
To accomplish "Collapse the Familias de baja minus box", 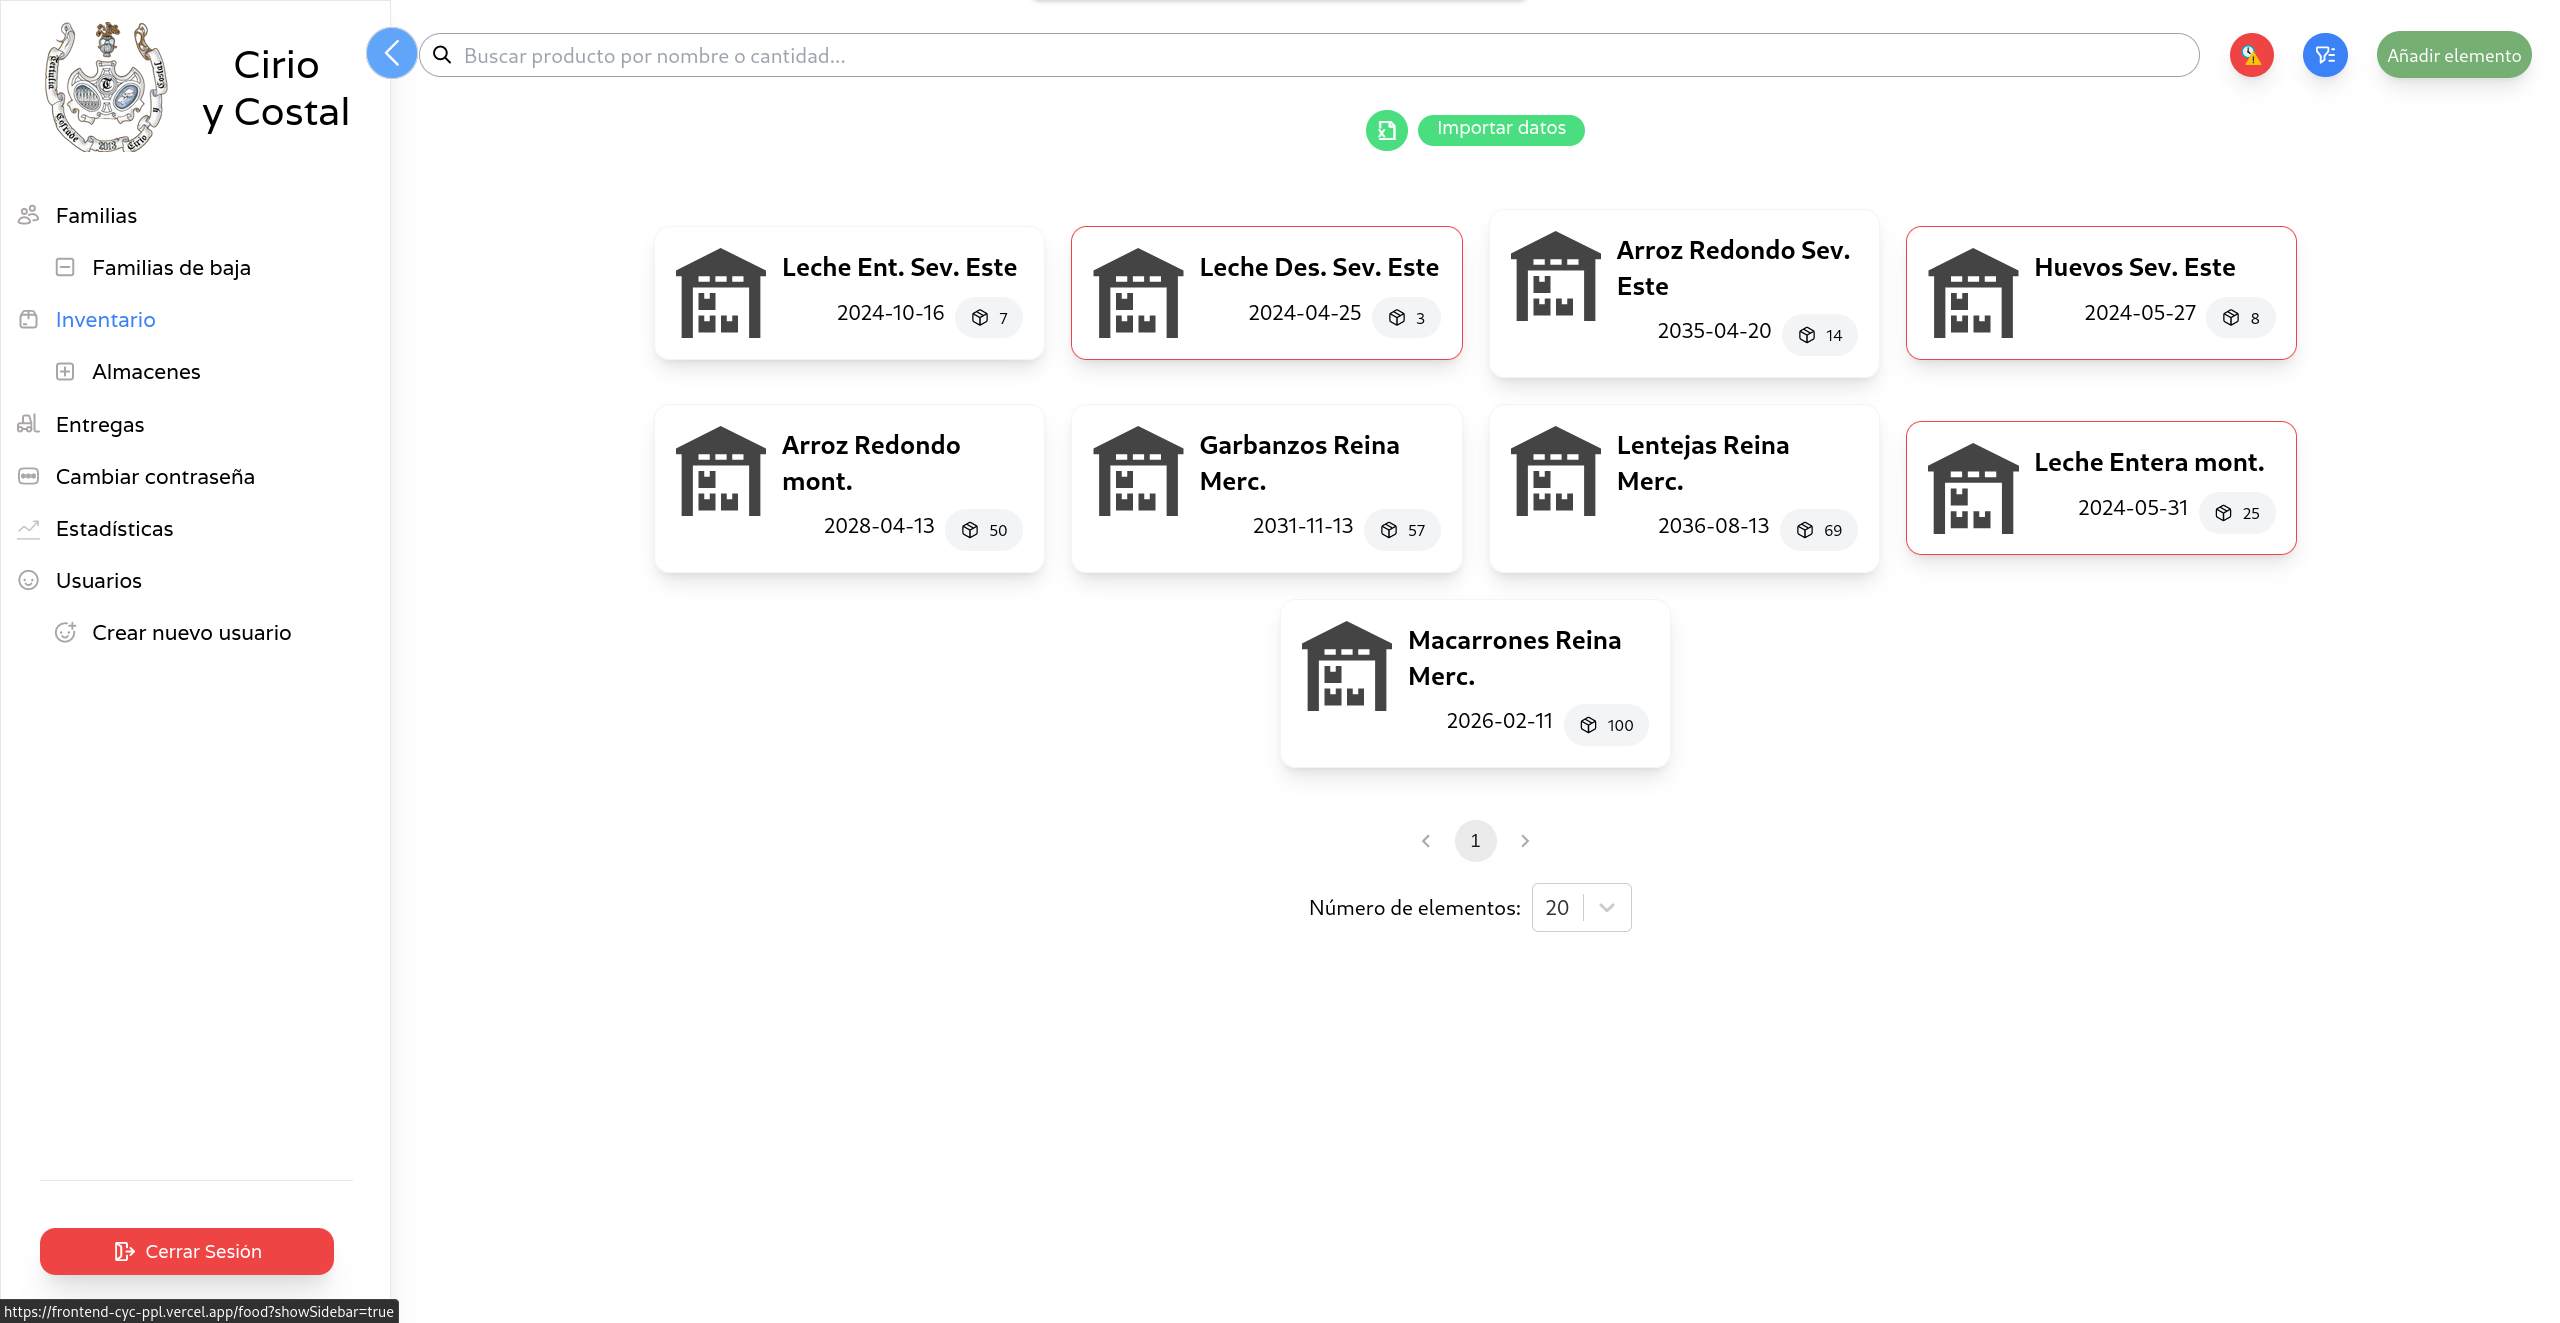I will pos(65,267).
